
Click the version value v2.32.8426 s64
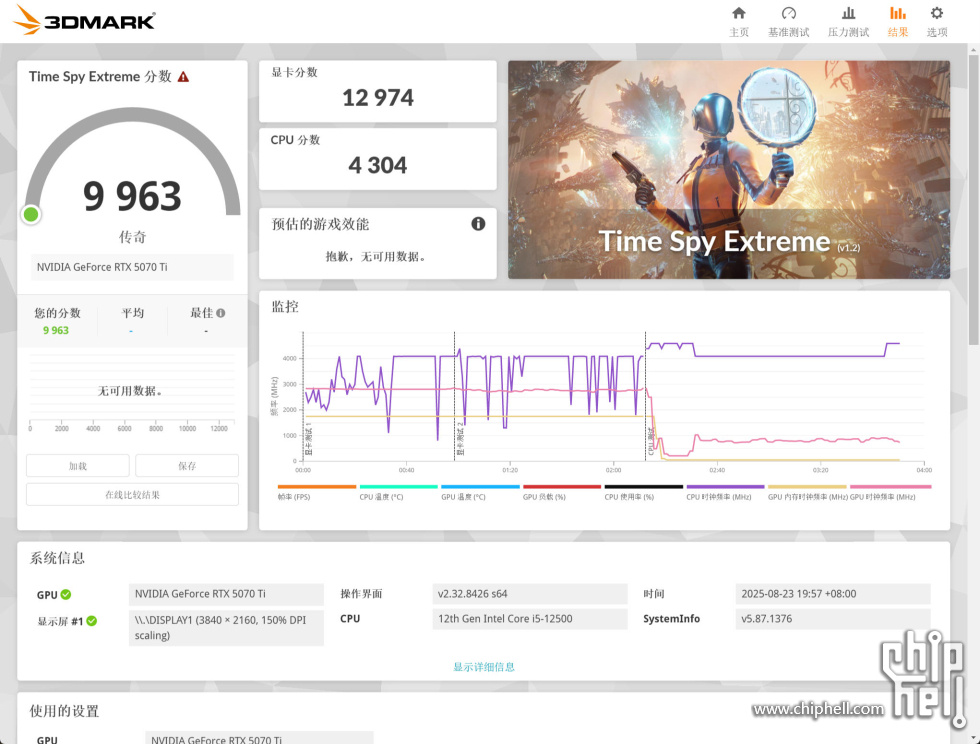[x=529, y=594]
